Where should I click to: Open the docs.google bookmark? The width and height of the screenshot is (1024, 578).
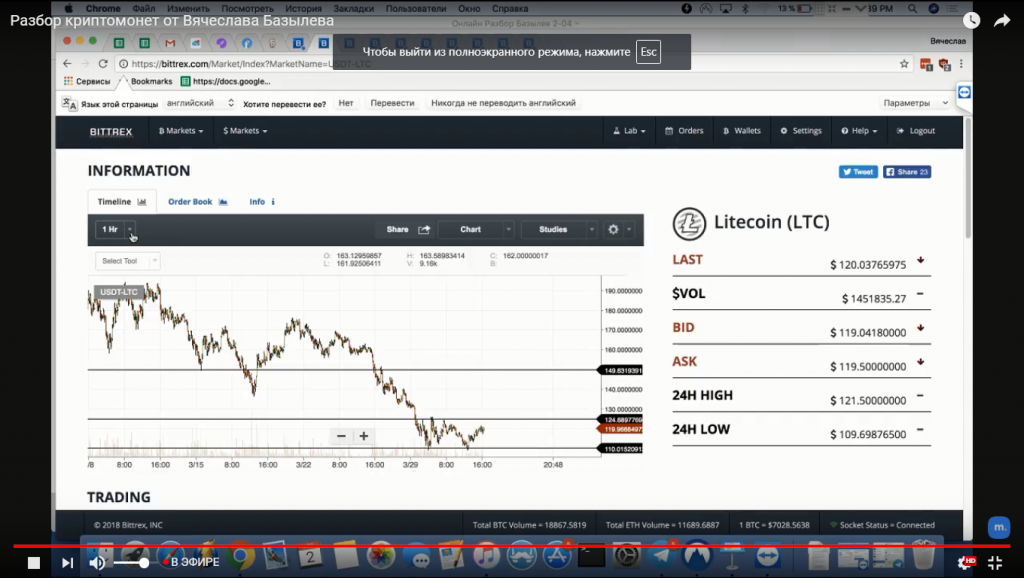[225, 82]
